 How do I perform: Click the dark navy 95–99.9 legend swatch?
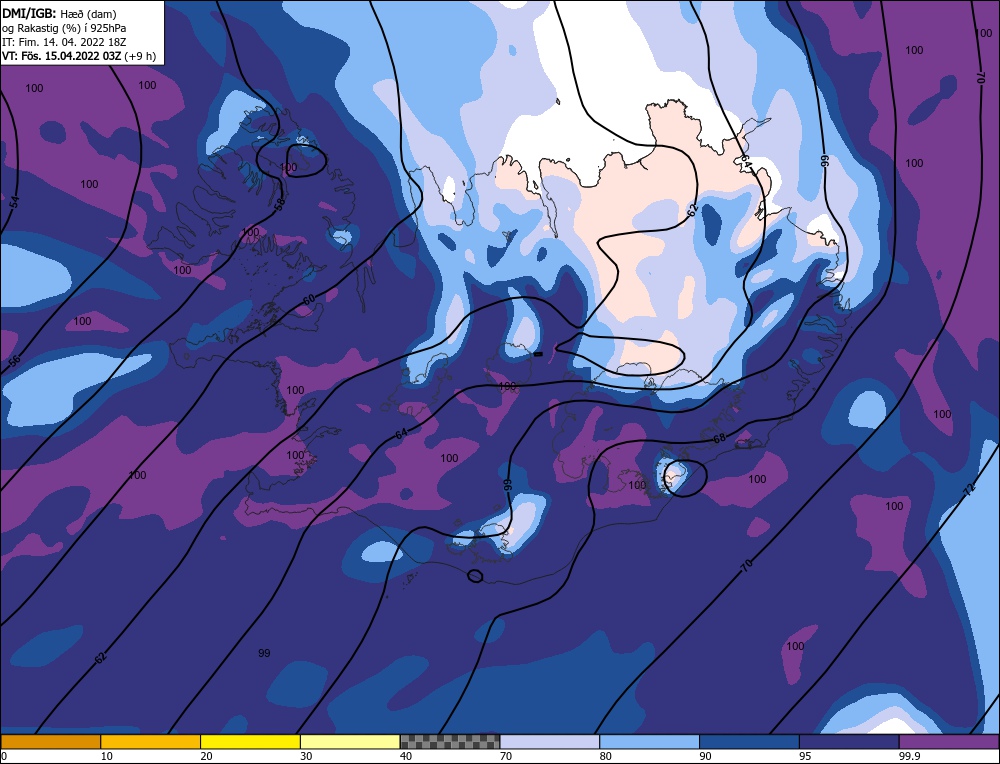click(x=849, y=741)
